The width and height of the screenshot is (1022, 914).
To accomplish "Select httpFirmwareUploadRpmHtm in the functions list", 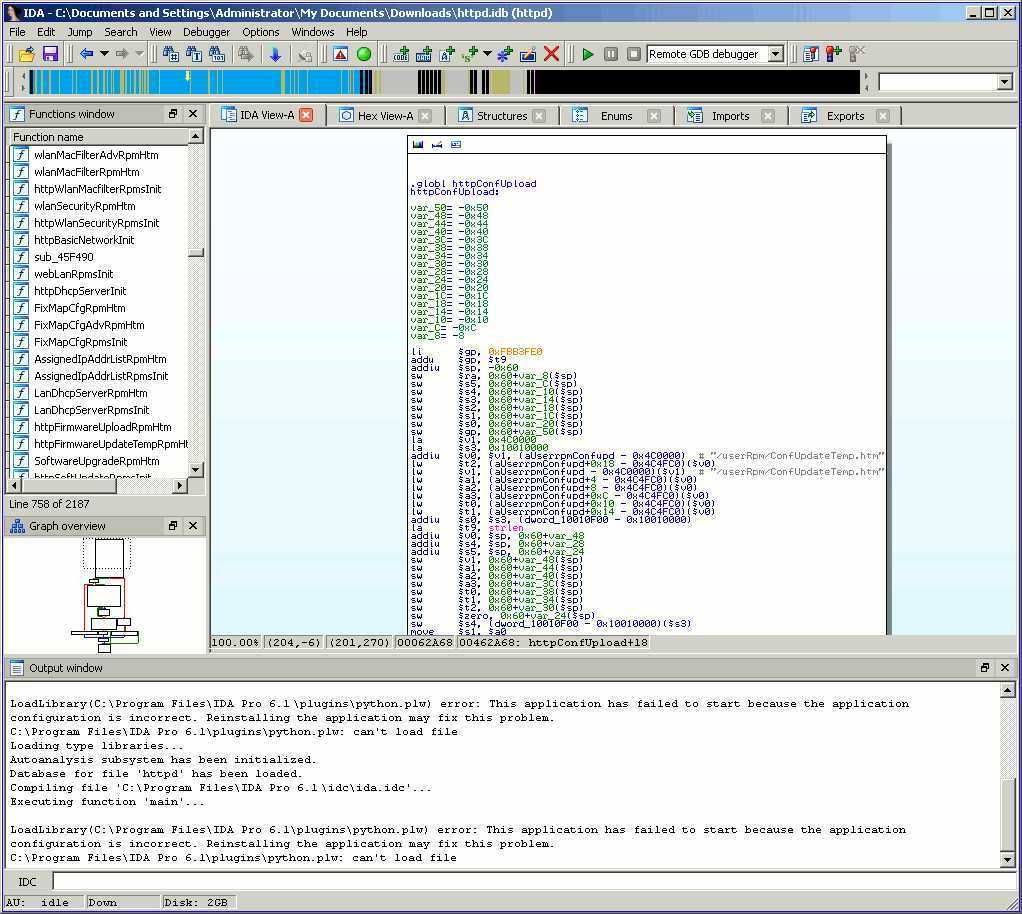I will [x=102, y=427].
